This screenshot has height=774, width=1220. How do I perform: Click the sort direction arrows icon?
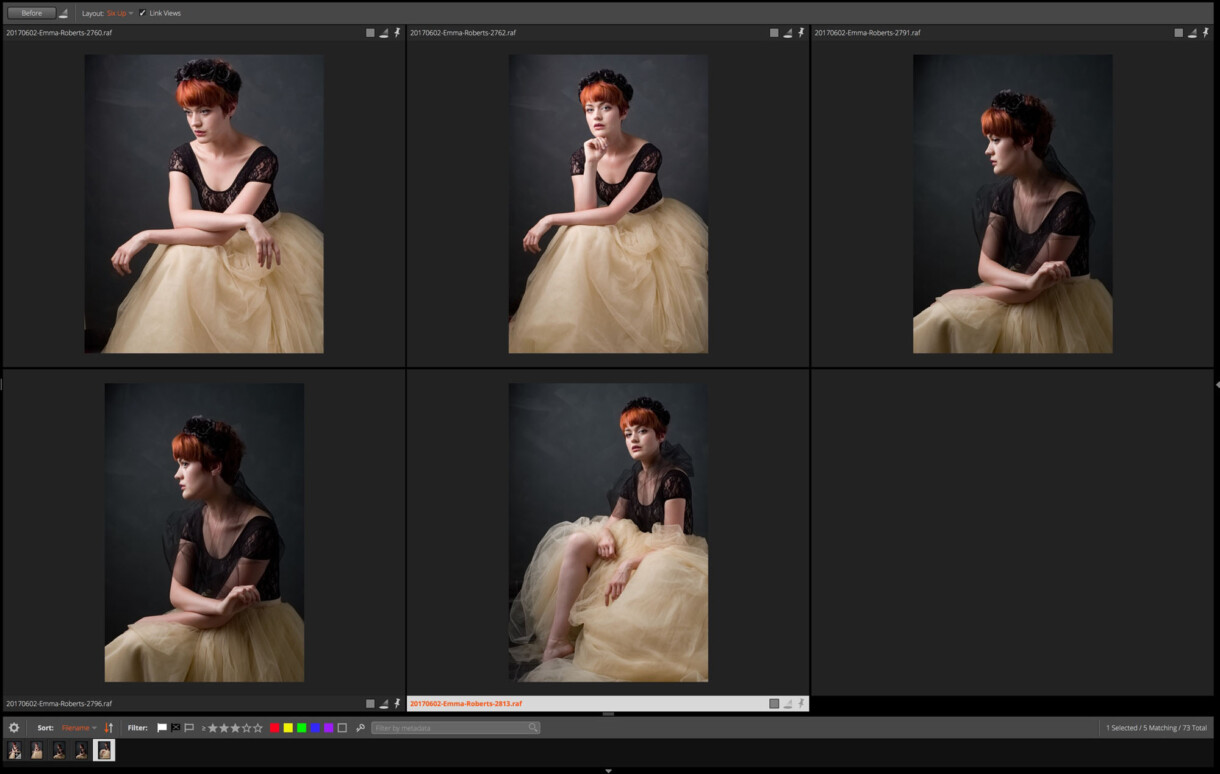pyautogui.click(x=108, y=727)
